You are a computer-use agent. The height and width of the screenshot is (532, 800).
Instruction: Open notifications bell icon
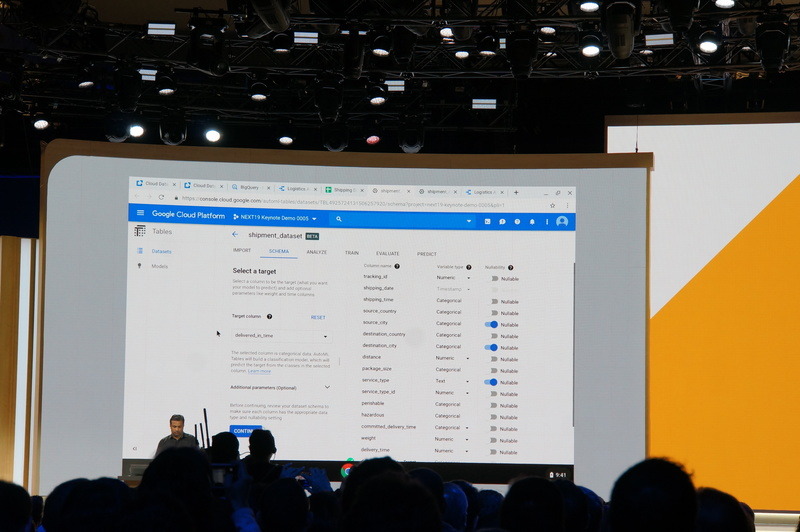[x=532, y=222]
